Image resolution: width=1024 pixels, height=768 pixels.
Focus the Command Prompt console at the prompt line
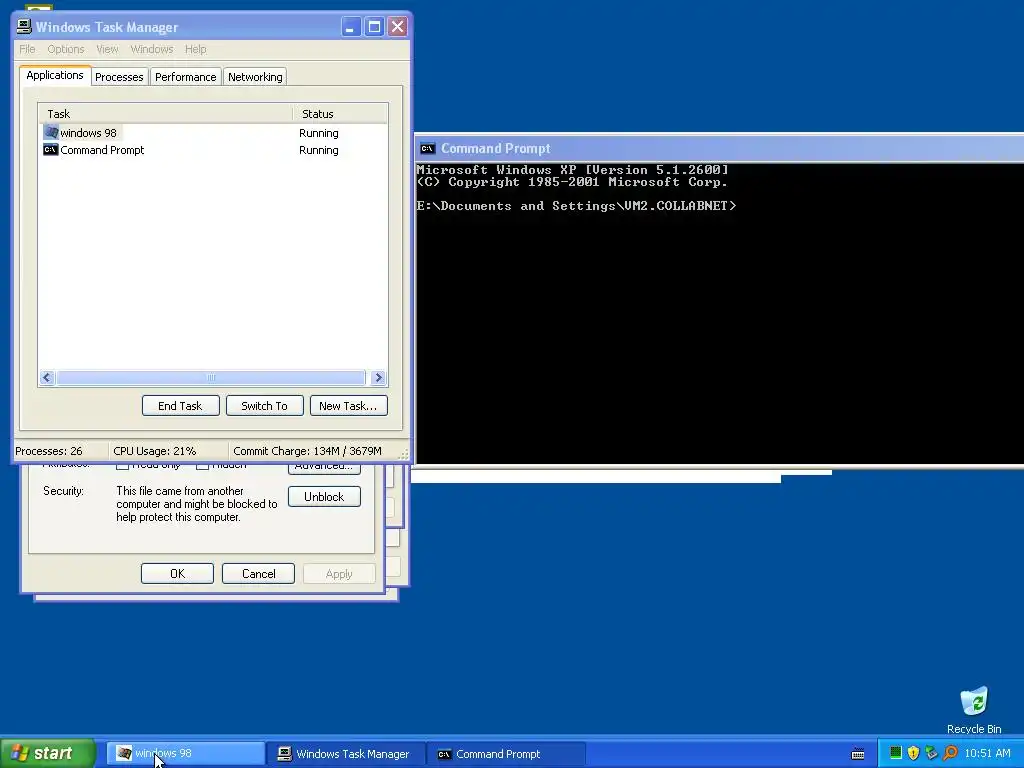577,206
